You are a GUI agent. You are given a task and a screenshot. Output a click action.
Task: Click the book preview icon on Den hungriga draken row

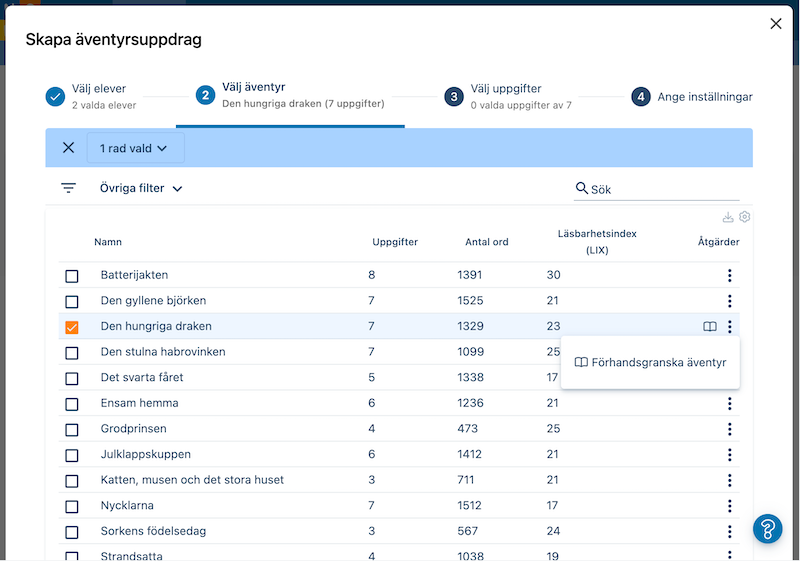[x=710, y=326]
